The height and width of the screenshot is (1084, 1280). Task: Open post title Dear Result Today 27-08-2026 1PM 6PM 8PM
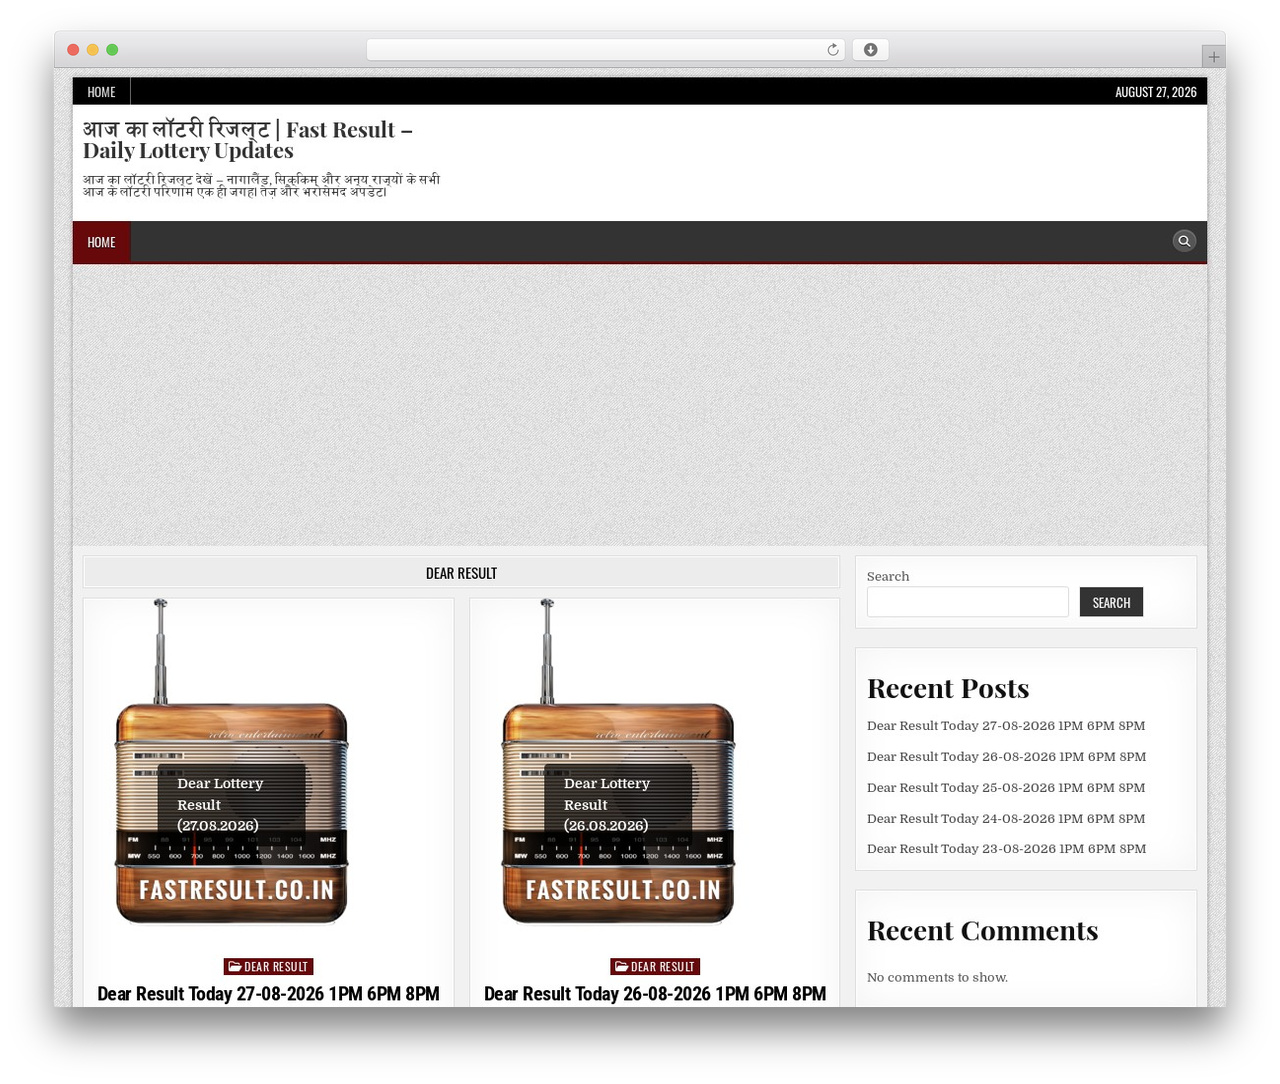click(x=269, y=994)
